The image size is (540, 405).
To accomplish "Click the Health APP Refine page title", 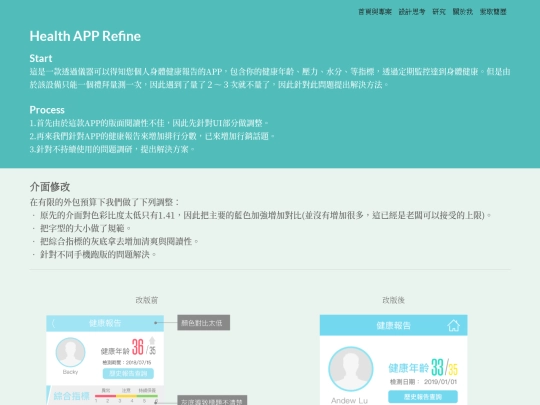I will click(85, 36).
